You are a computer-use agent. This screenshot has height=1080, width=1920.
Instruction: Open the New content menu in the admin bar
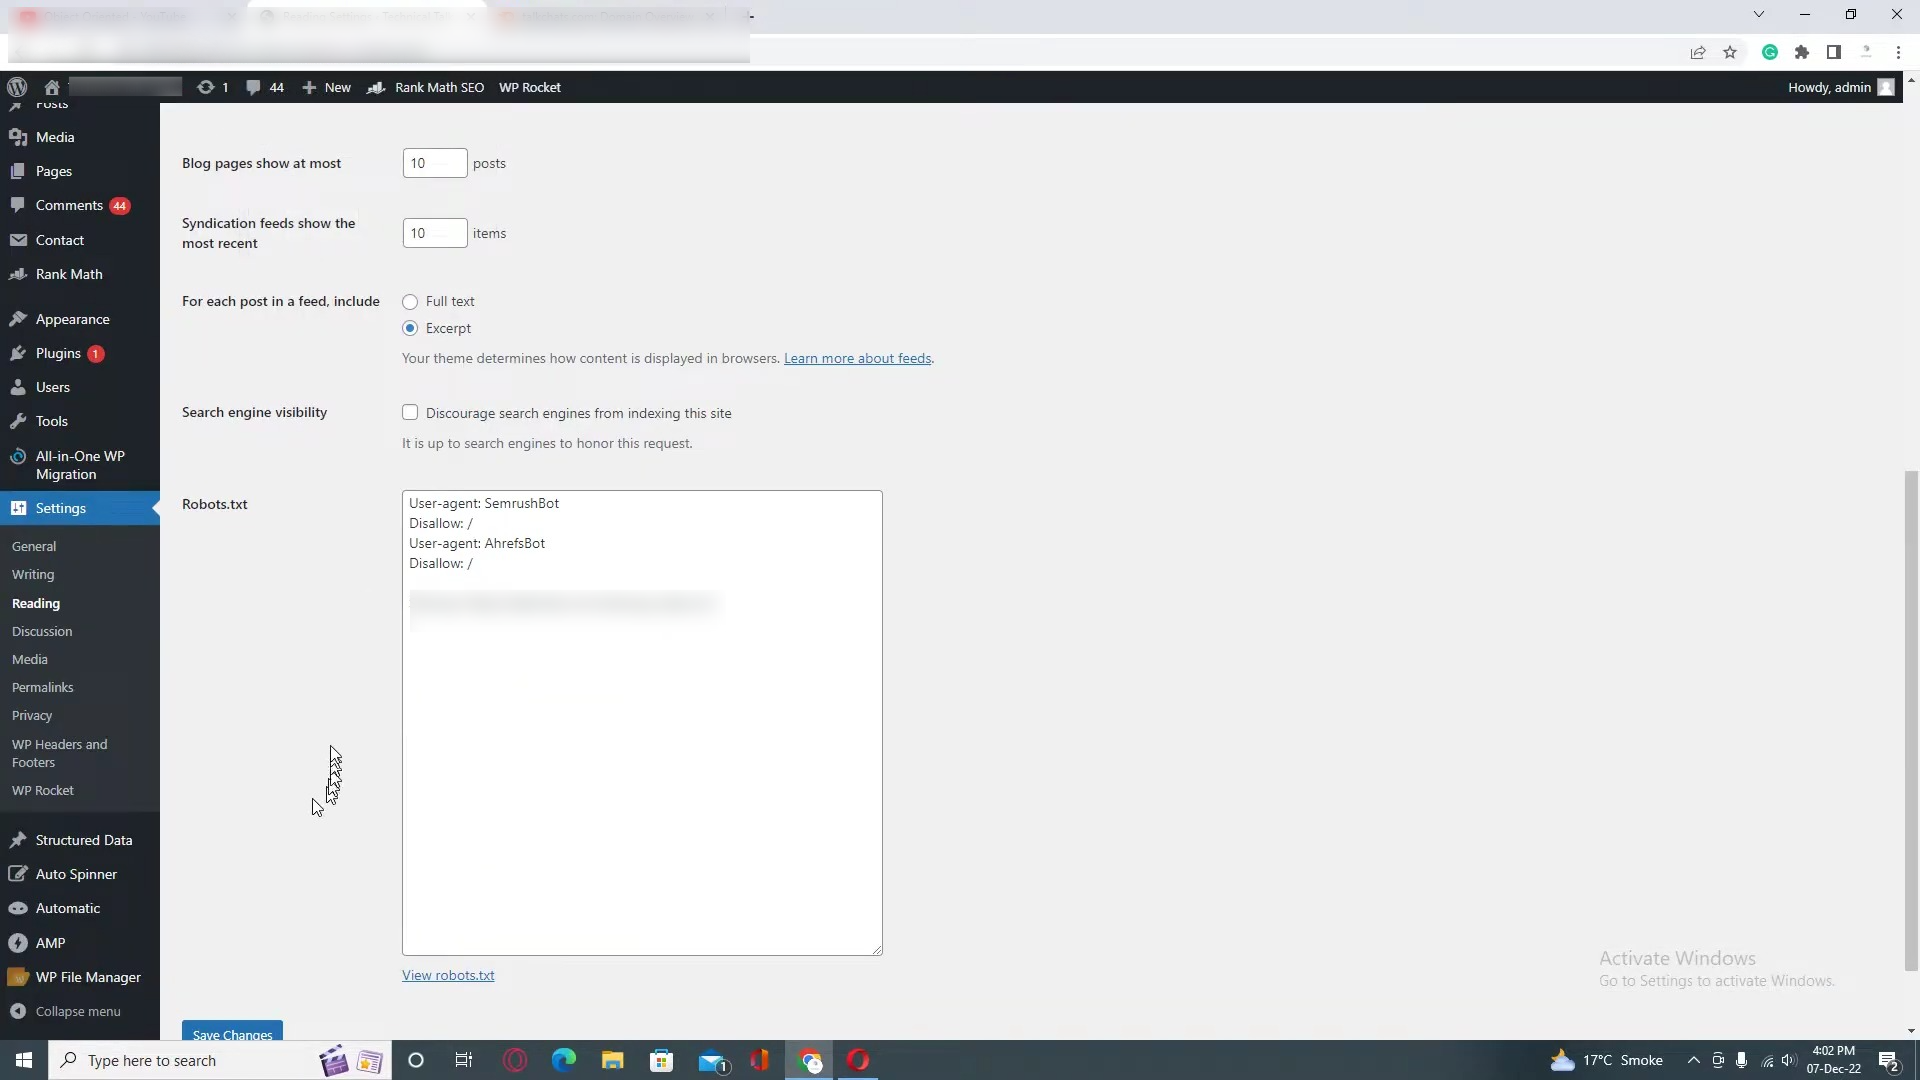point(326,87)
